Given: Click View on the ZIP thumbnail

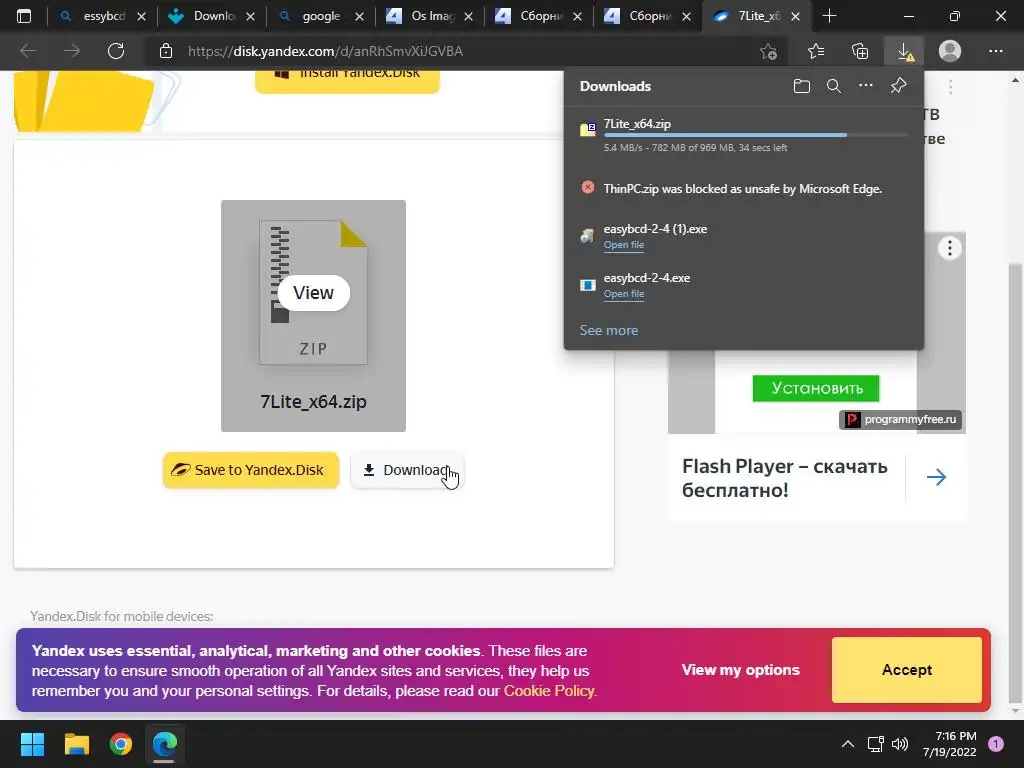Looking at the screenshot, I should (313, 293).
